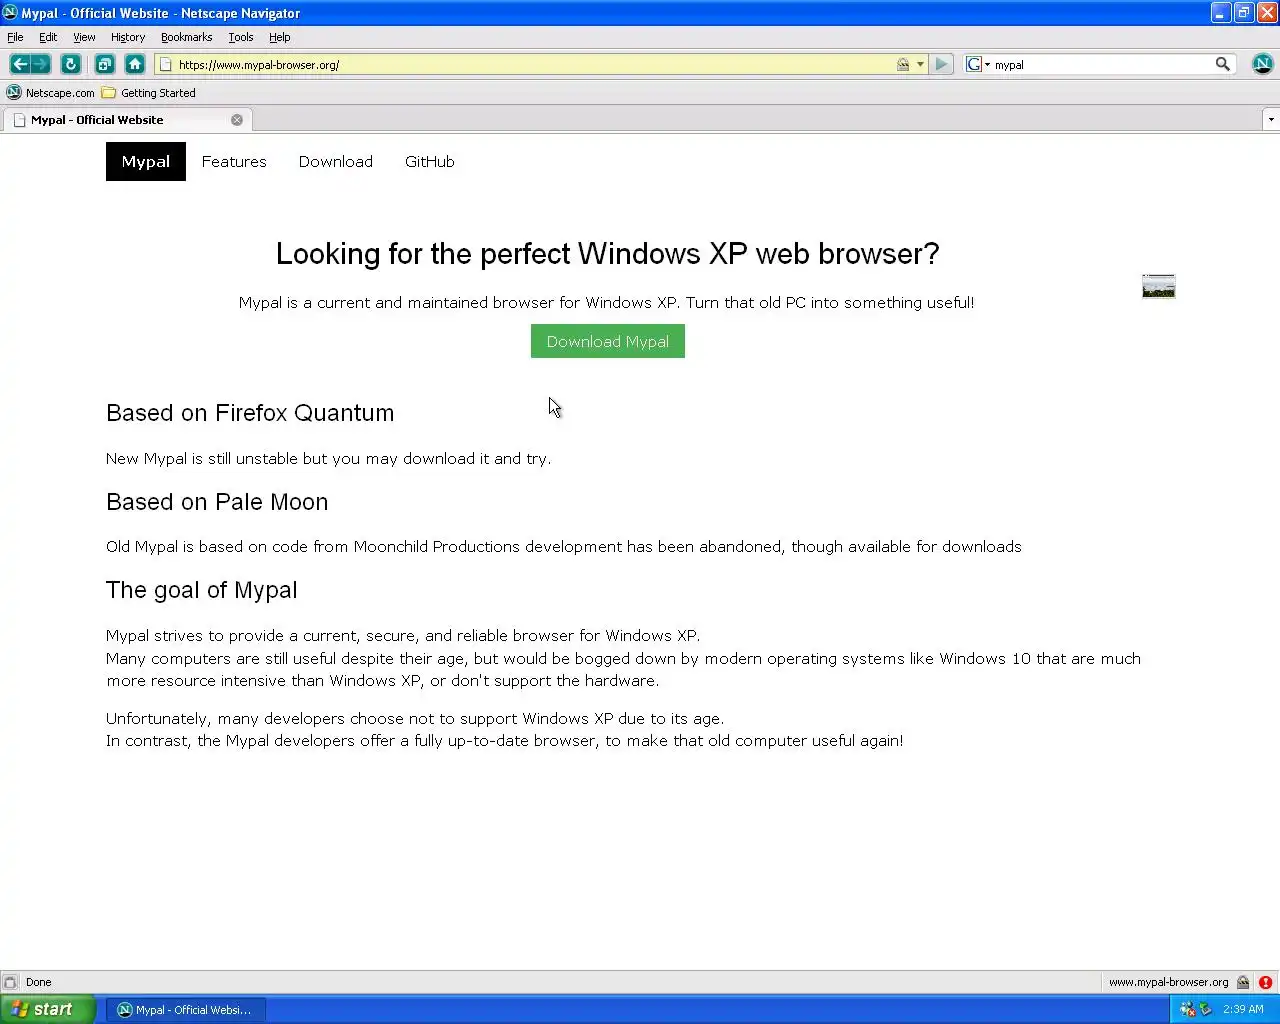Click the Windows Start button
1280x1024 pixels.
point(47,1009)
